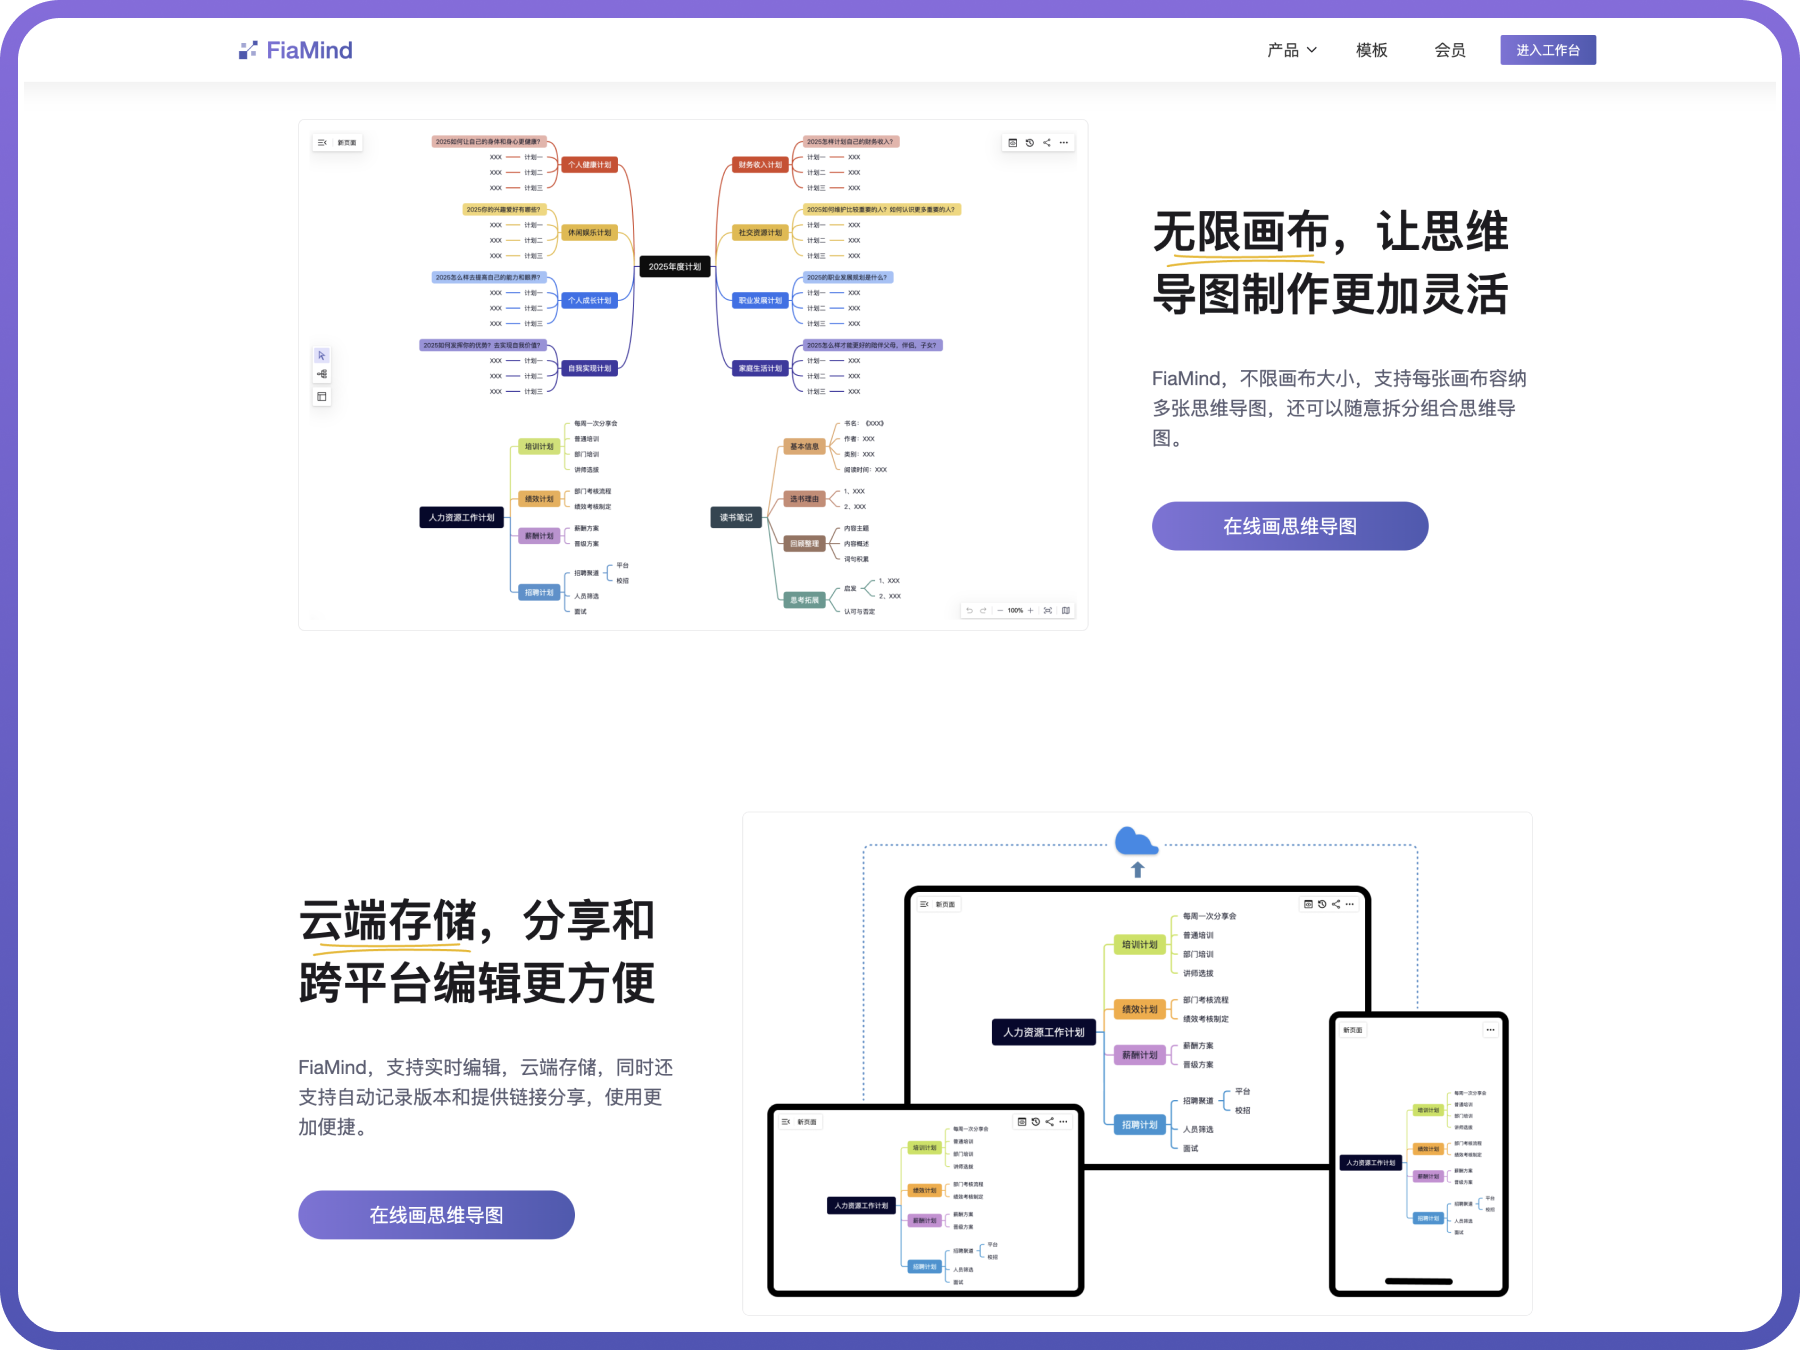
Task: Click save icon in tablet mockup toolbar
Action: click(1022, 1122)
